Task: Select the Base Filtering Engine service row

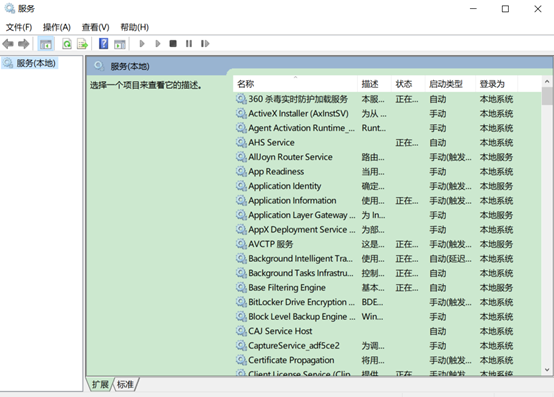Action: [x=387, y=288]
